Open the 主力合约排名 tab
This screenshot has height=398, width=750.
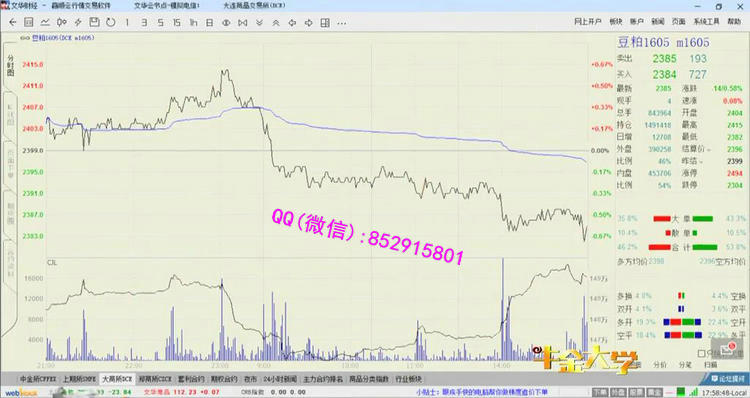(323, 379)
